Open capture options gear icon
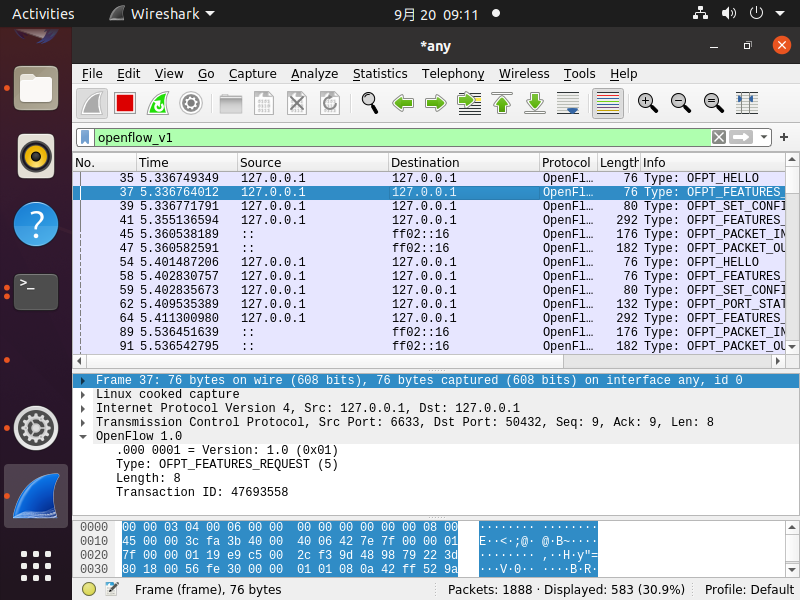800x600 pixels. pos(191,104)
